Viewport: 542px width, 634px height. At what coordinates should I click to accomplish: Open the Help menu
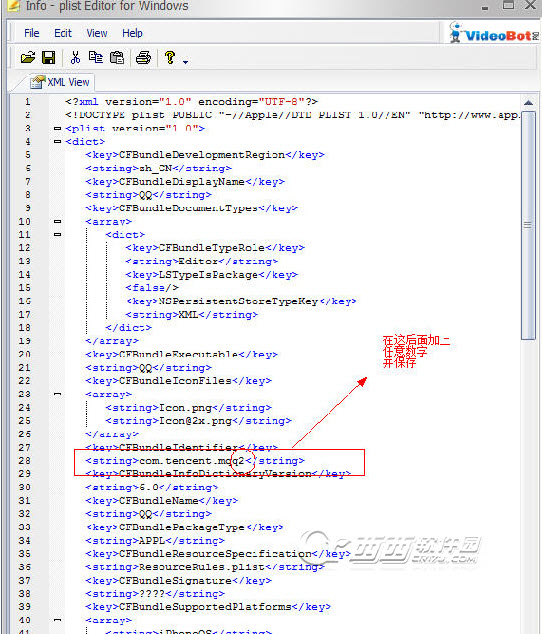pyautogui.click(x=132, y=33)
